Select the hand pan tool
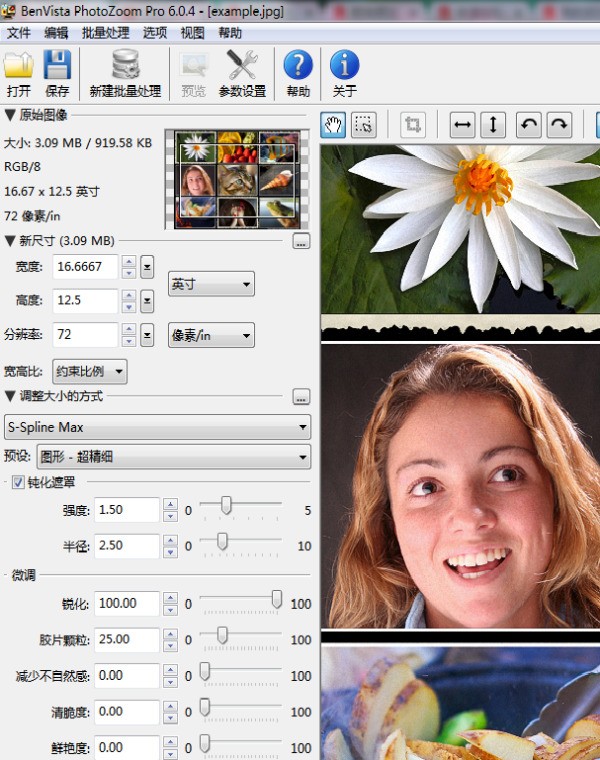The image size is (600, 760). click(333, 125)
